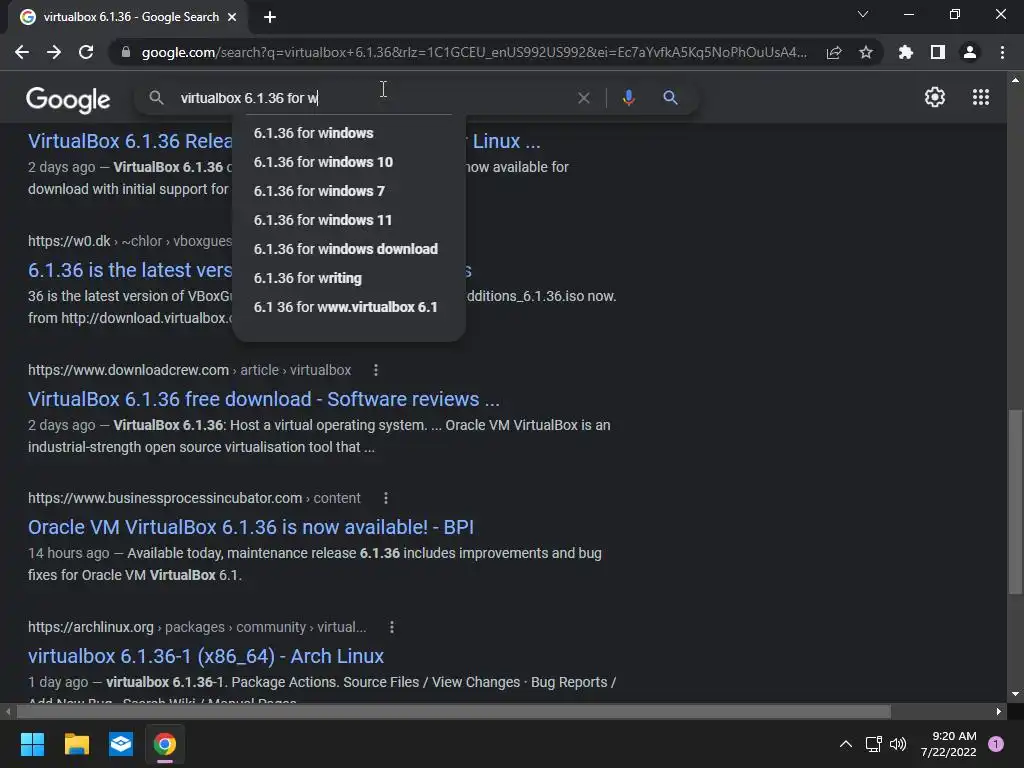Open the Chrome profile menu
1024x768 pixels.
tap(970, 52)
